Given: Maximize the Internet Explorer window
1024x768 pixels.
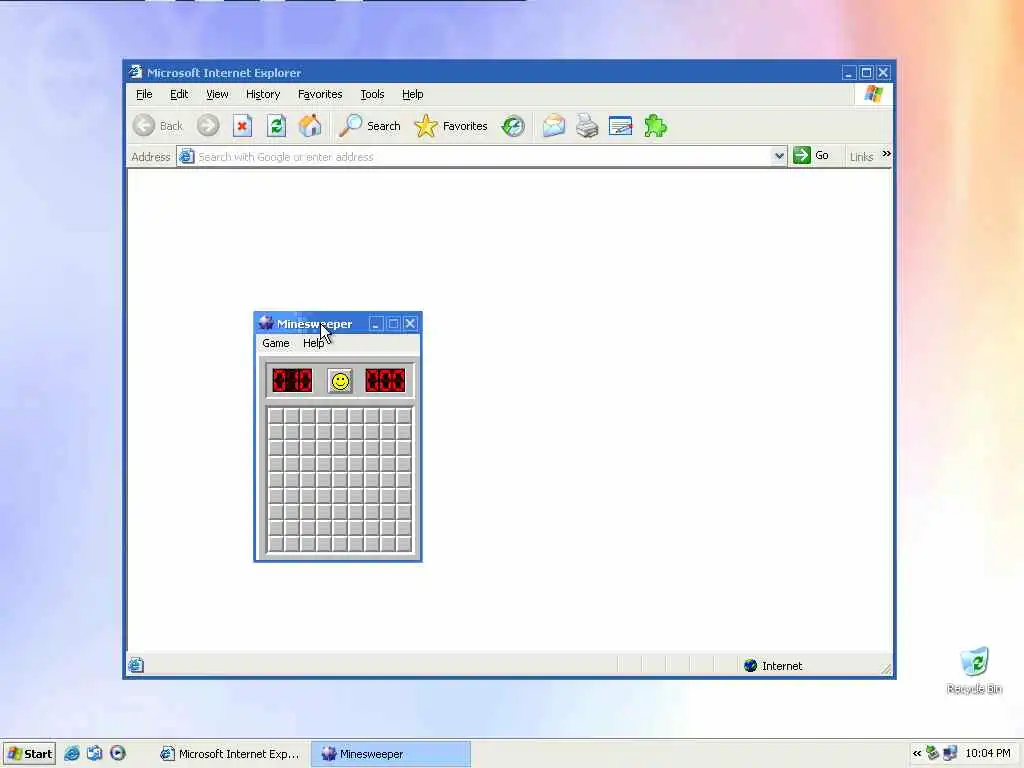Looking at the screenshot, I should tap(866, 72).
